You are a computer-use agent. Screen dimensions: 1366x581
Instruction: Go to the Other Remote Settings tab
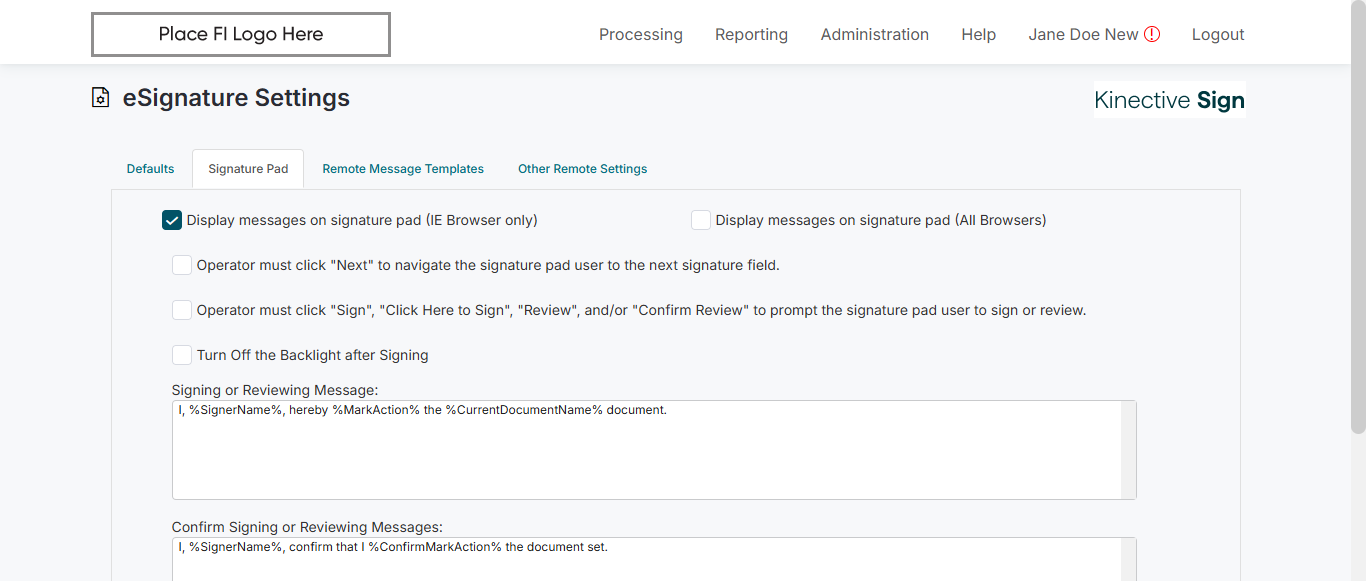[582, 169]
